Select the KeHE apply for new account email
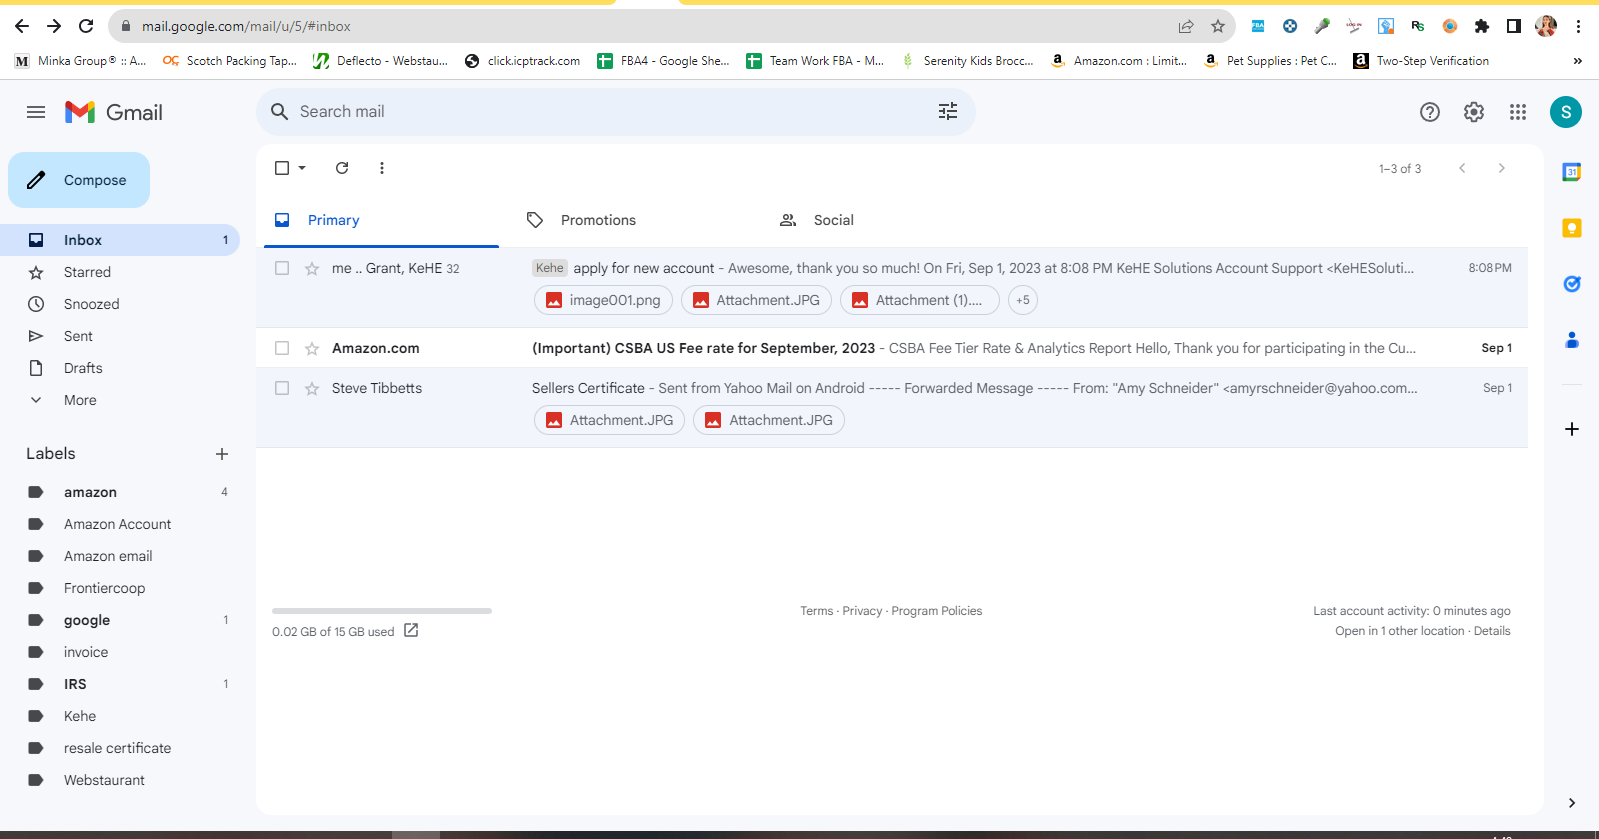 [282, 268]
